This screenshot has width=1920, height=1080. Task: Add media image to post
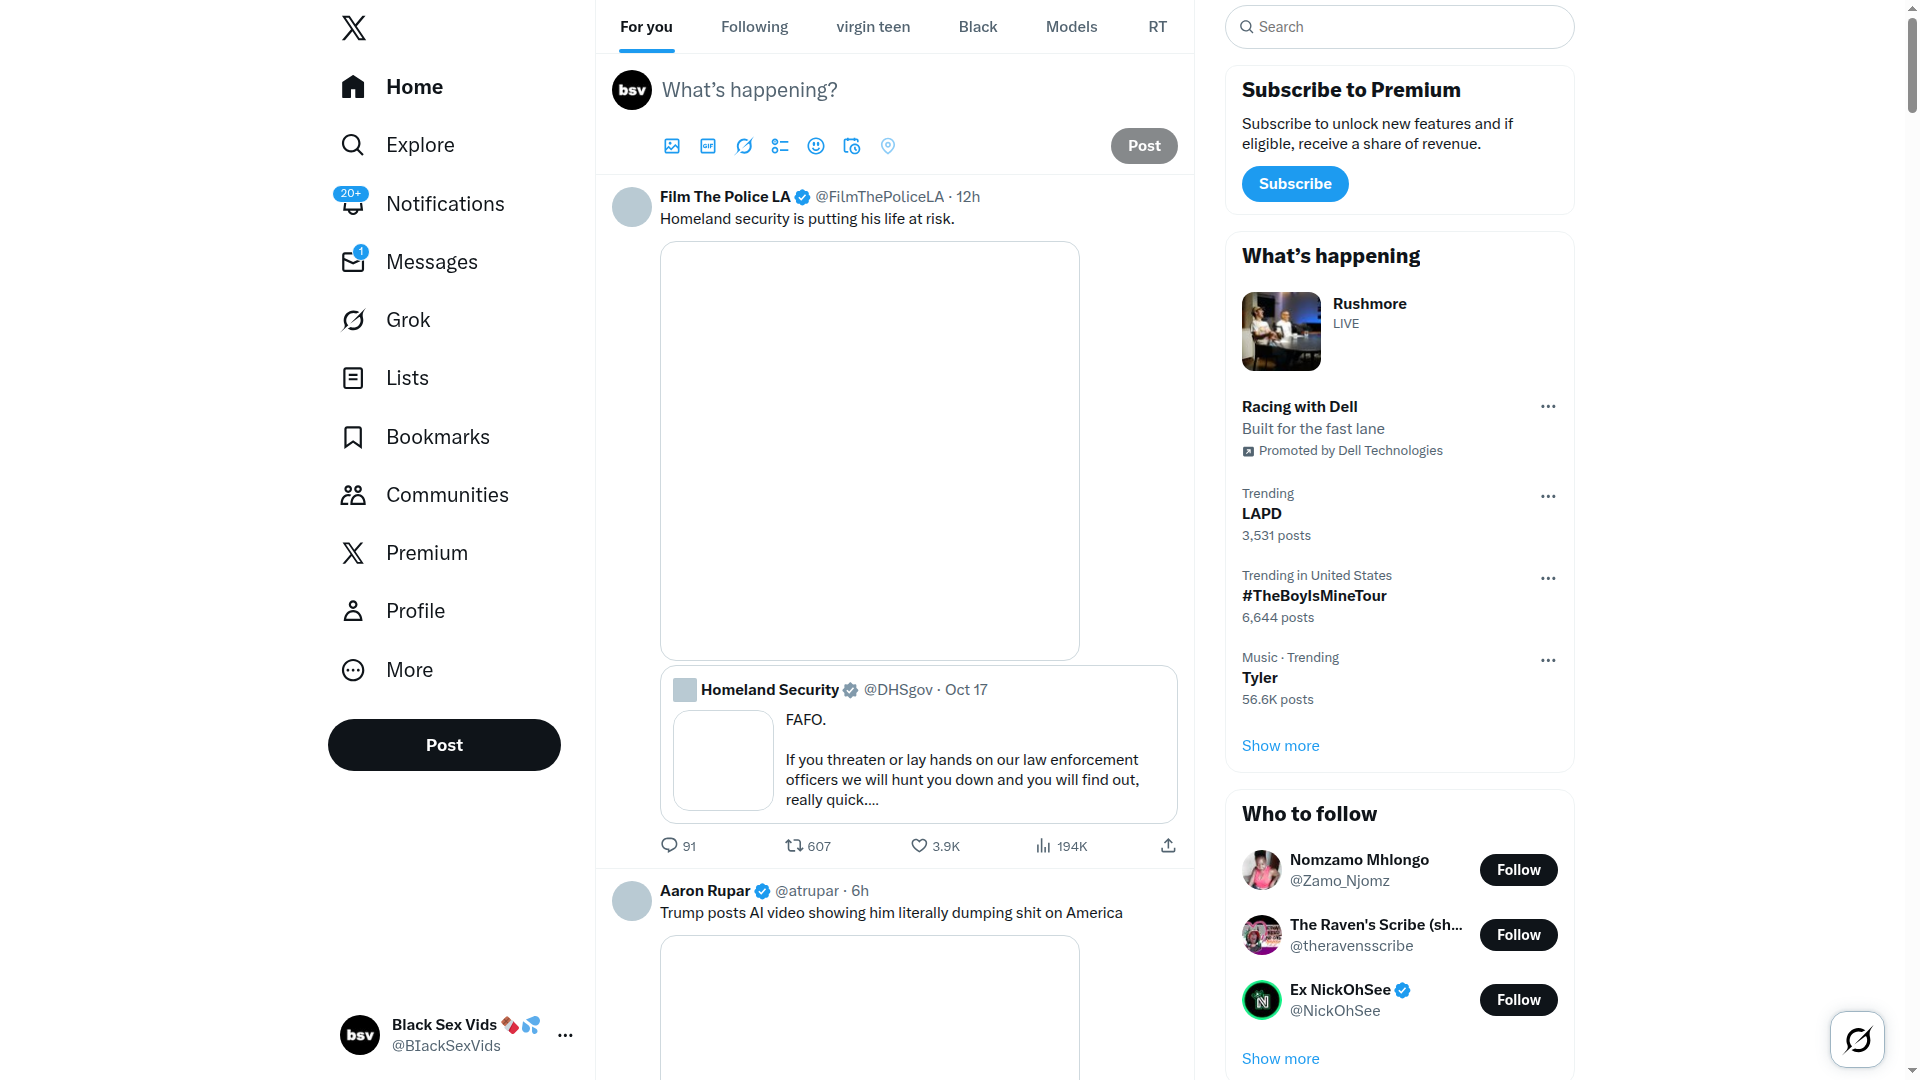click(672, 146)
